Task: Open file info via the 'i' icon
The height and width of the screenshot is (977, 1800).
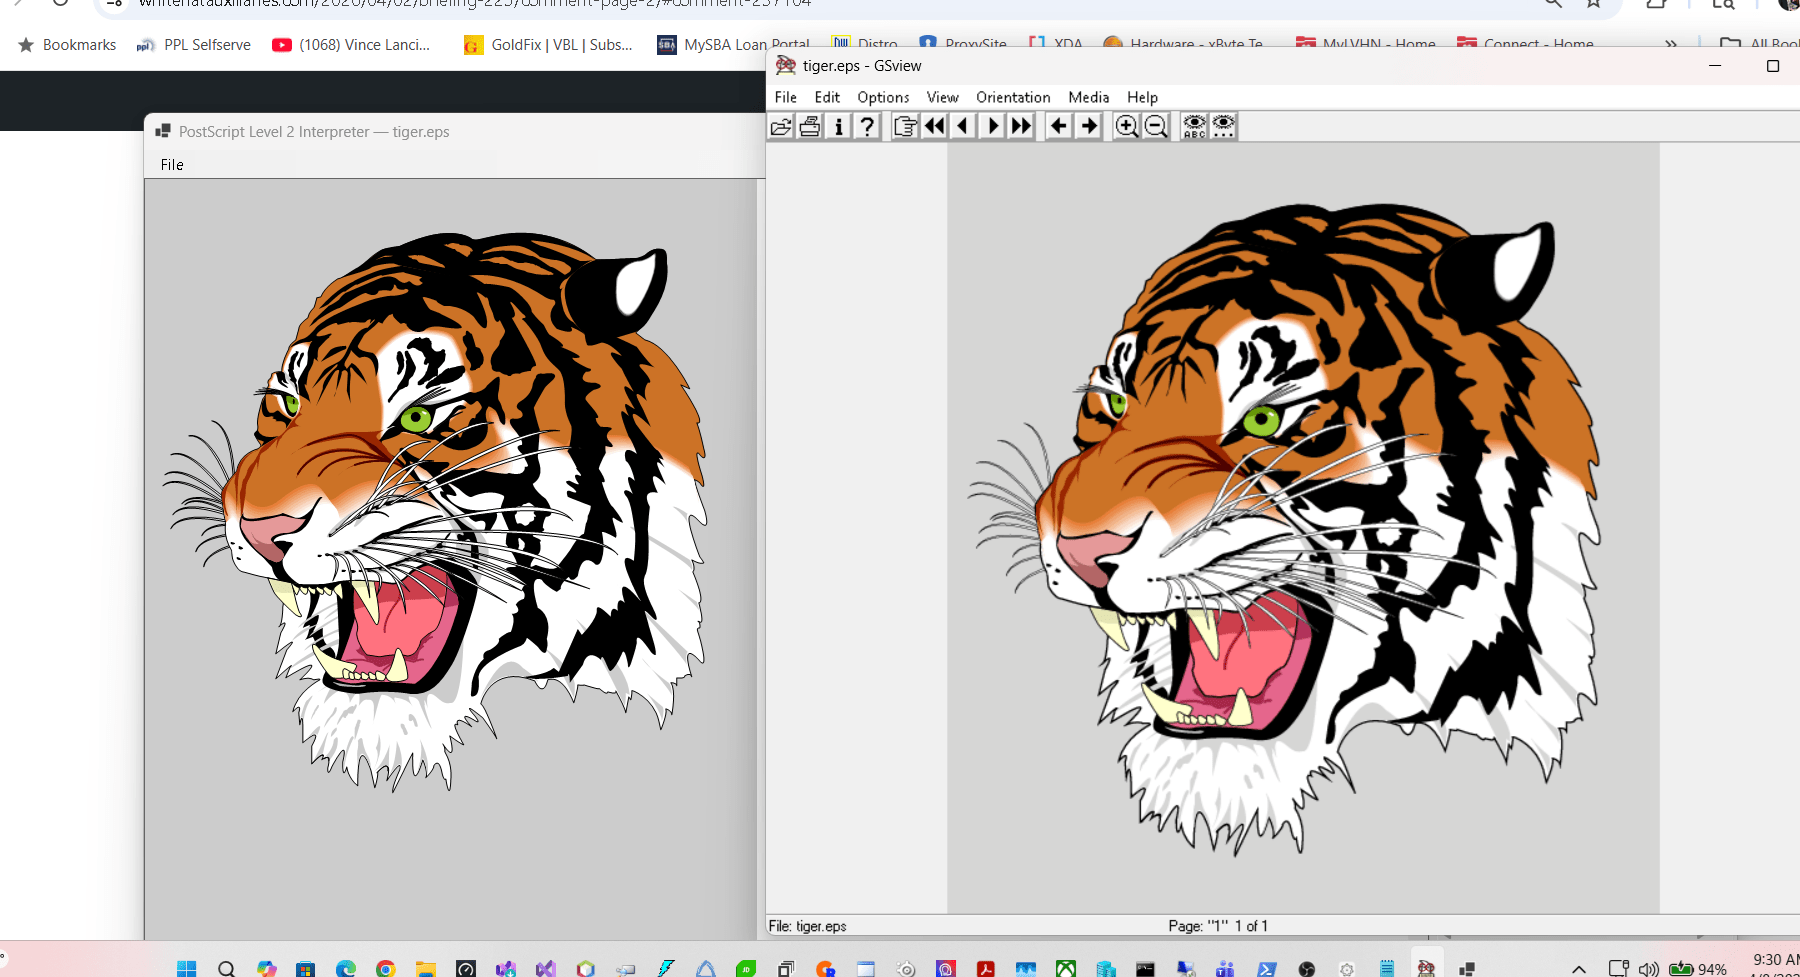Action: [x=839, y=126]
